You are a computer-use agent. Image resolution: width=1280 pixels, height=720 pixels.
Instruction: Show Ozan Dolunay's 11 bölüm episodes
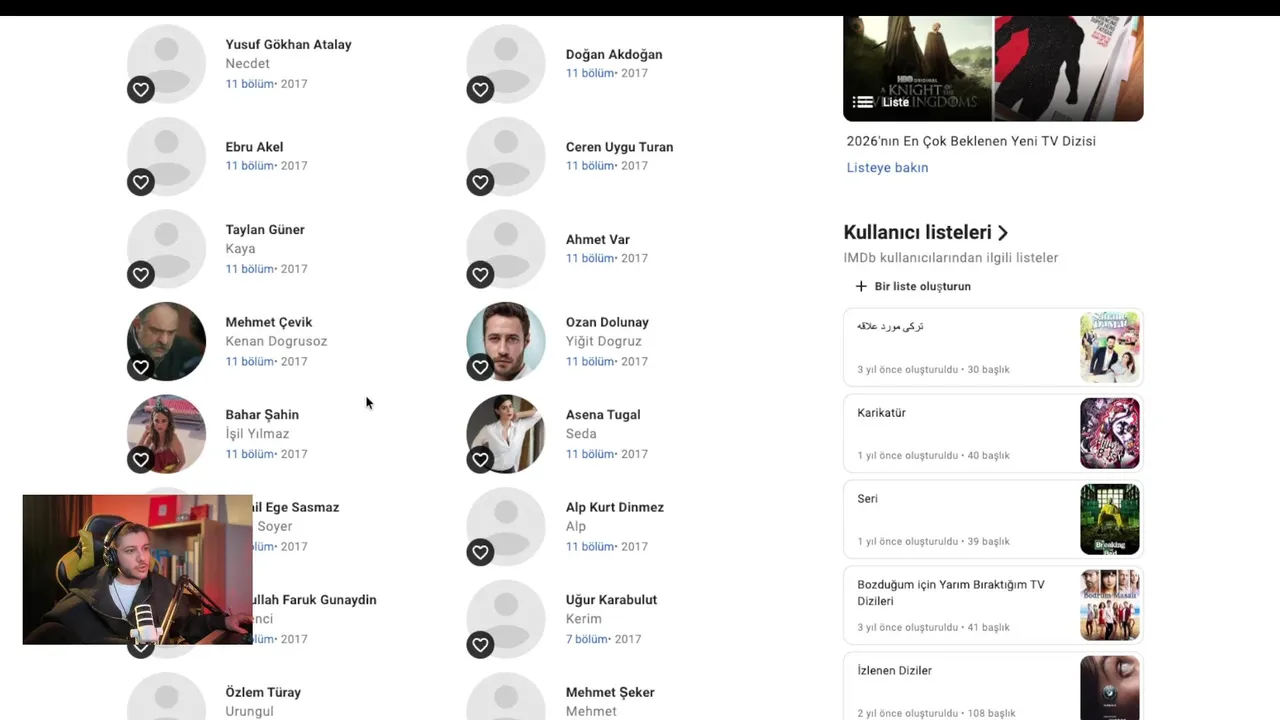click(590, 362)
